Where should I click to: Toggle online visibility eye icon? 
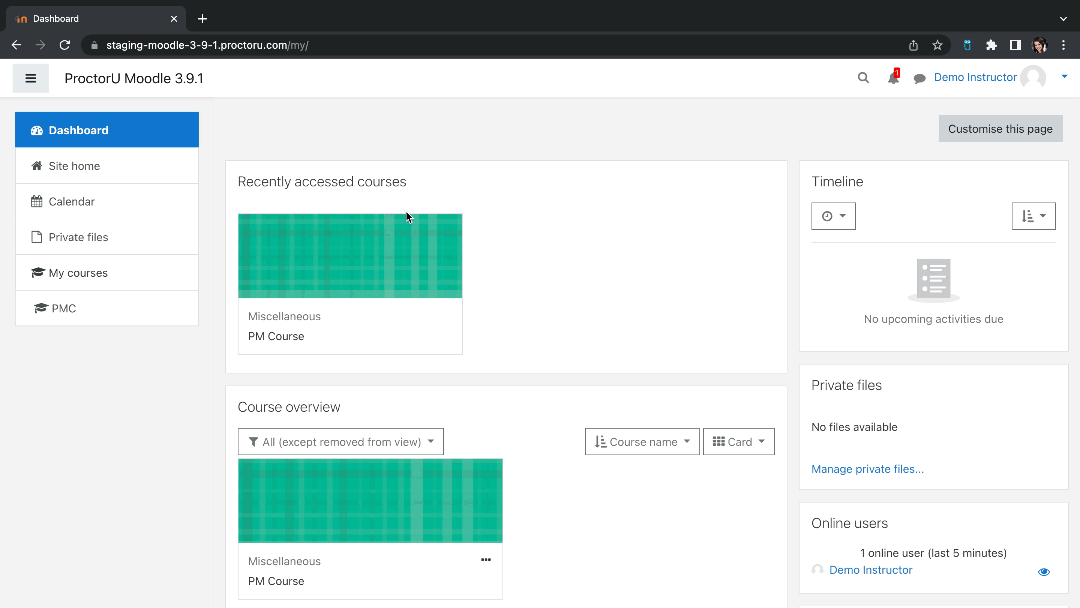point(1043,572)
